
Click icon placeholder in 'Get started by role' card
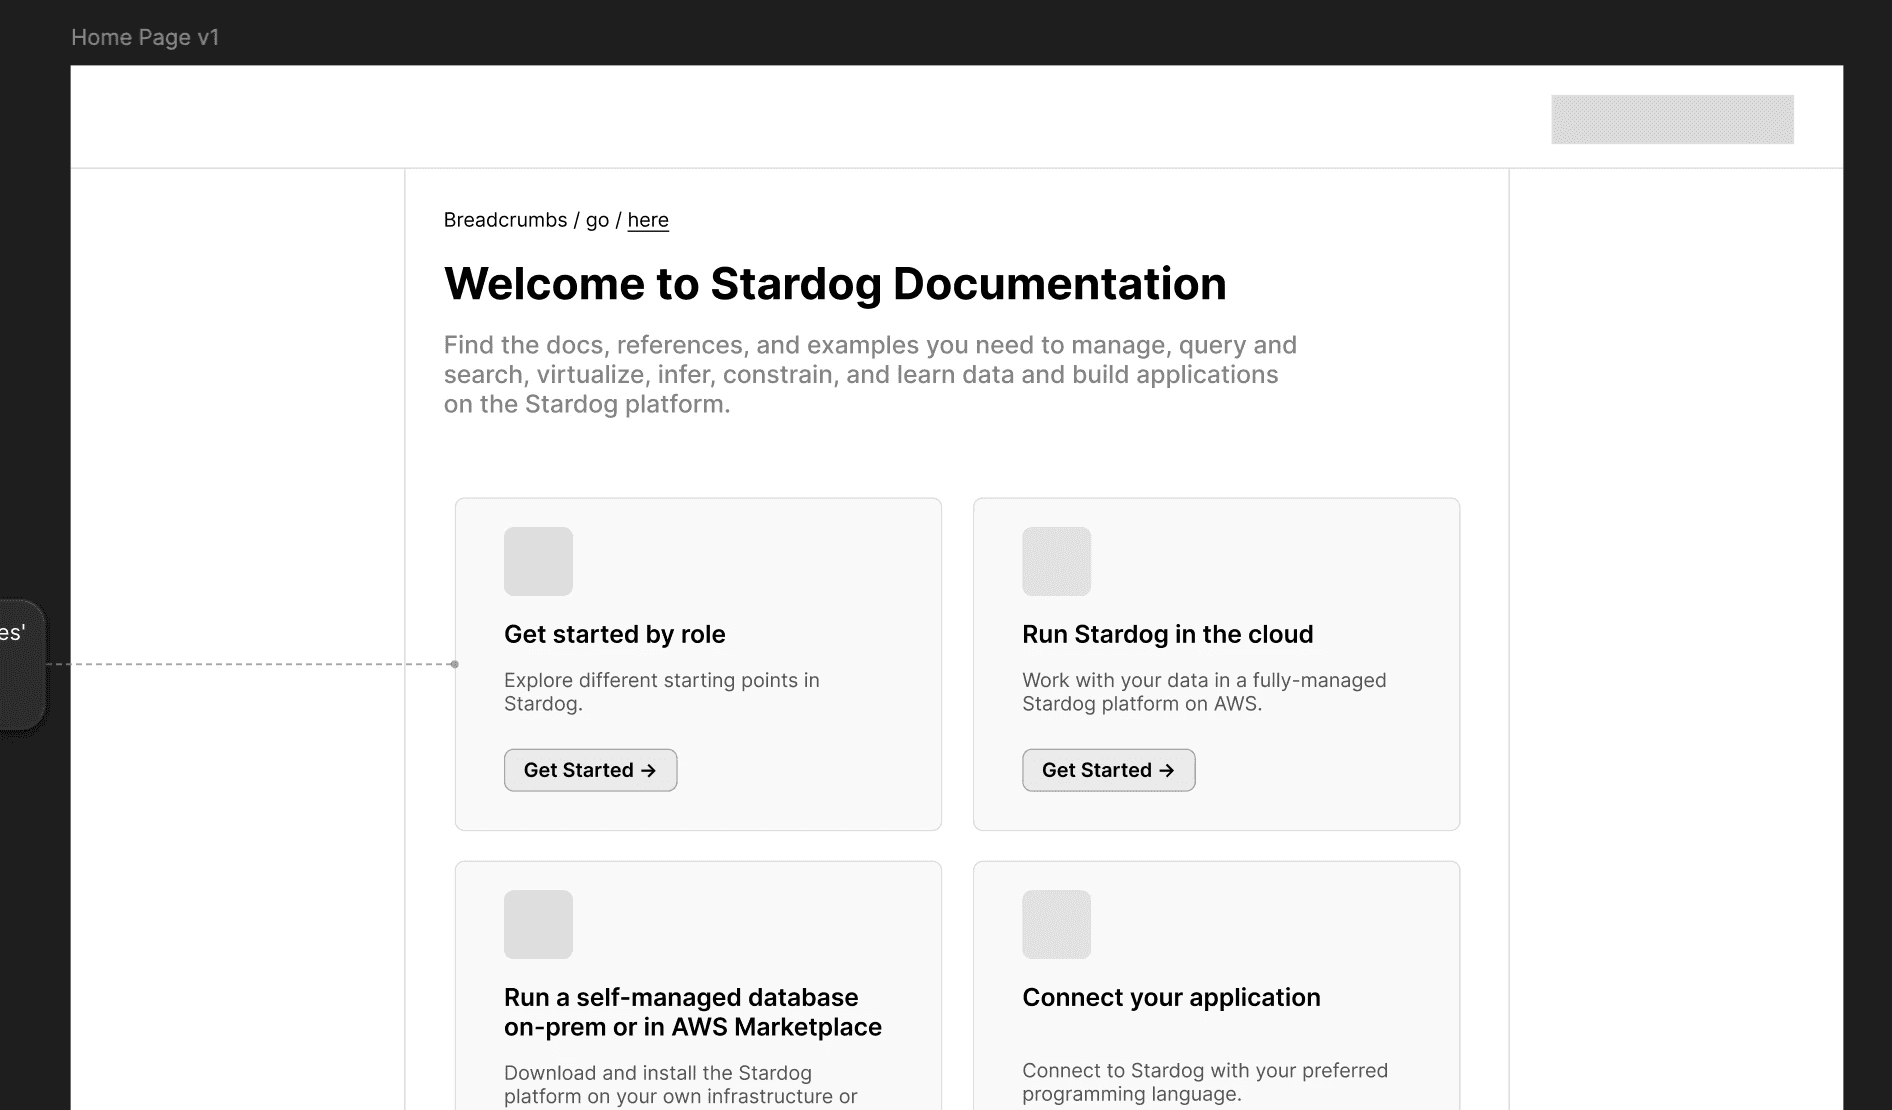[x=538, y=561]
